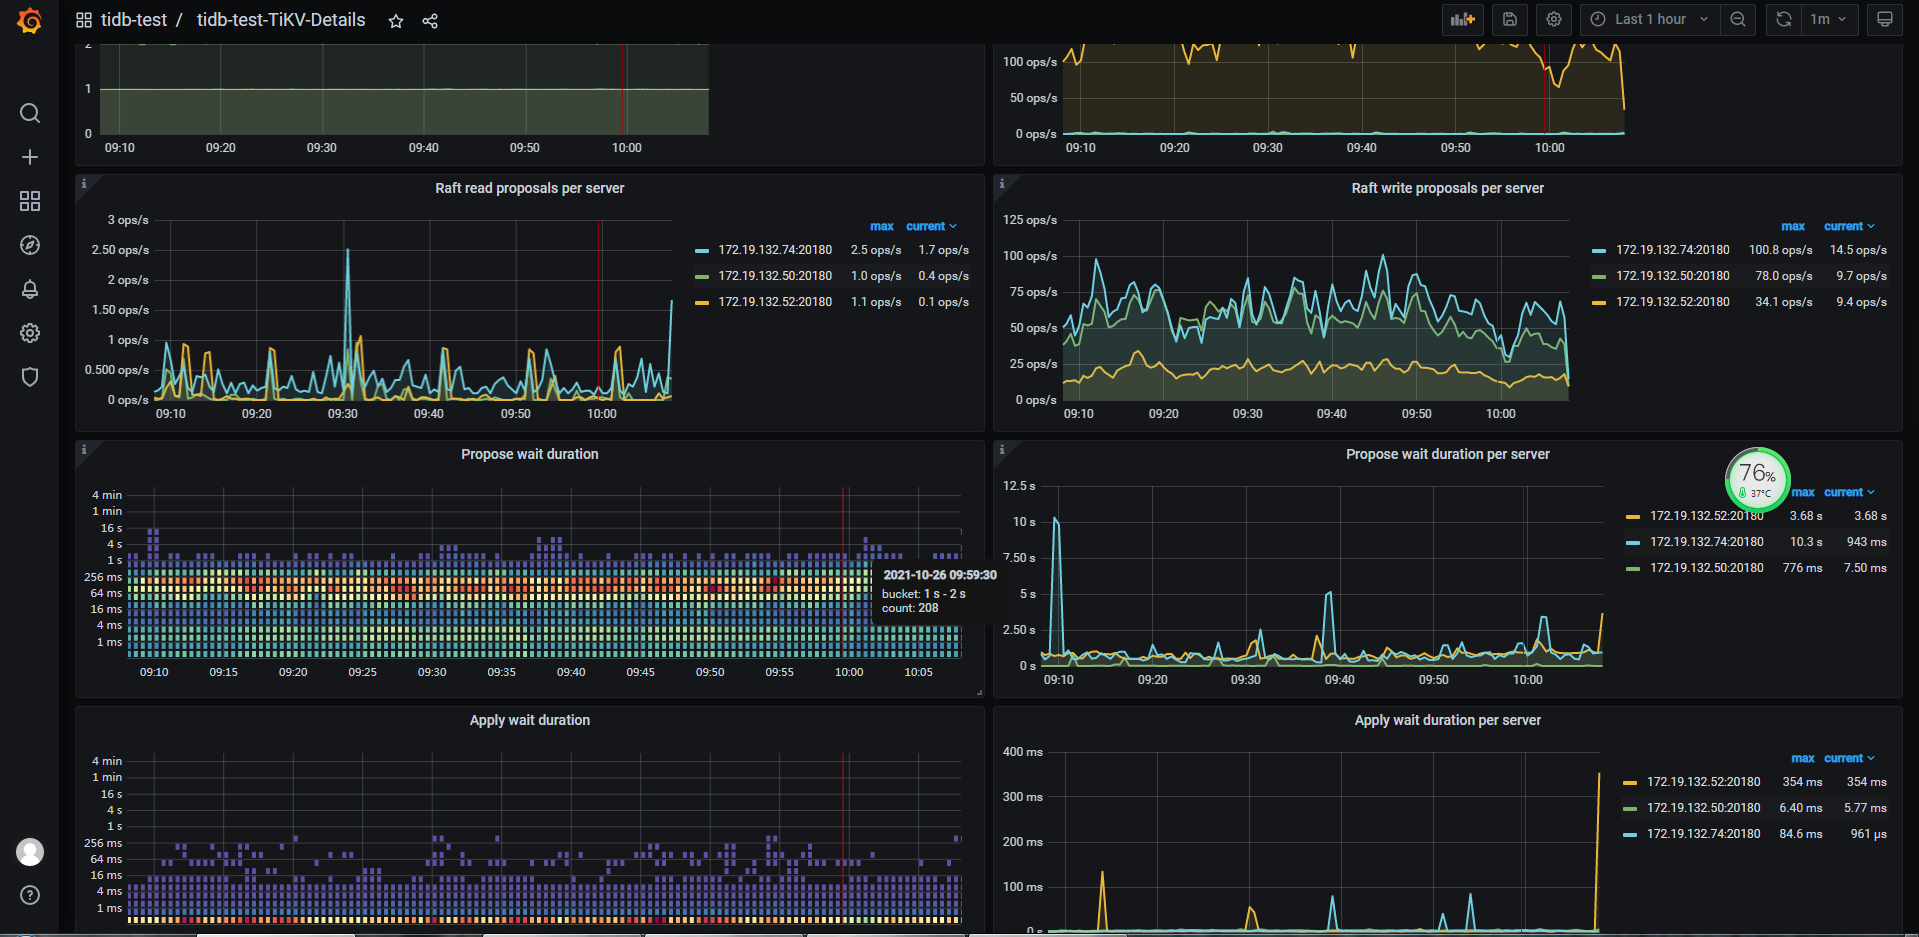The image size is (1919, 937).
Task: Click the Add panel button
Action: (x=1462, y=19)
